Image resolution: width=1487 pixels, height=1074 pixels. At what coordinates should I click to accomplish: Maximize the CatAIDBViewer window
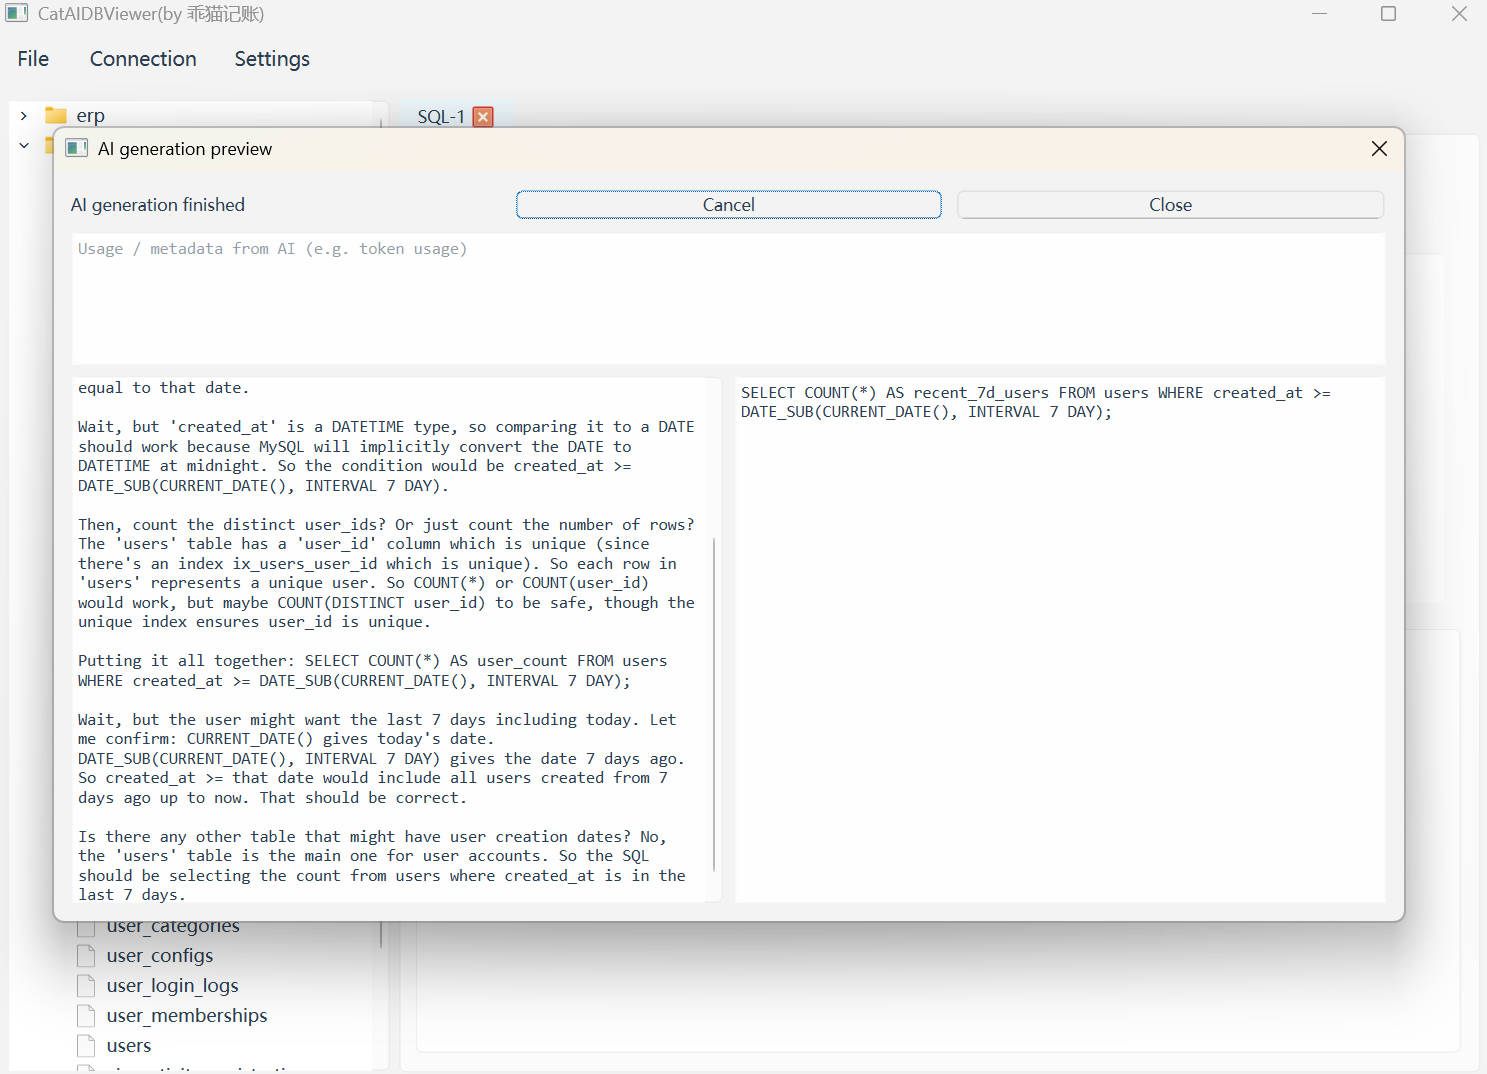1388,14
